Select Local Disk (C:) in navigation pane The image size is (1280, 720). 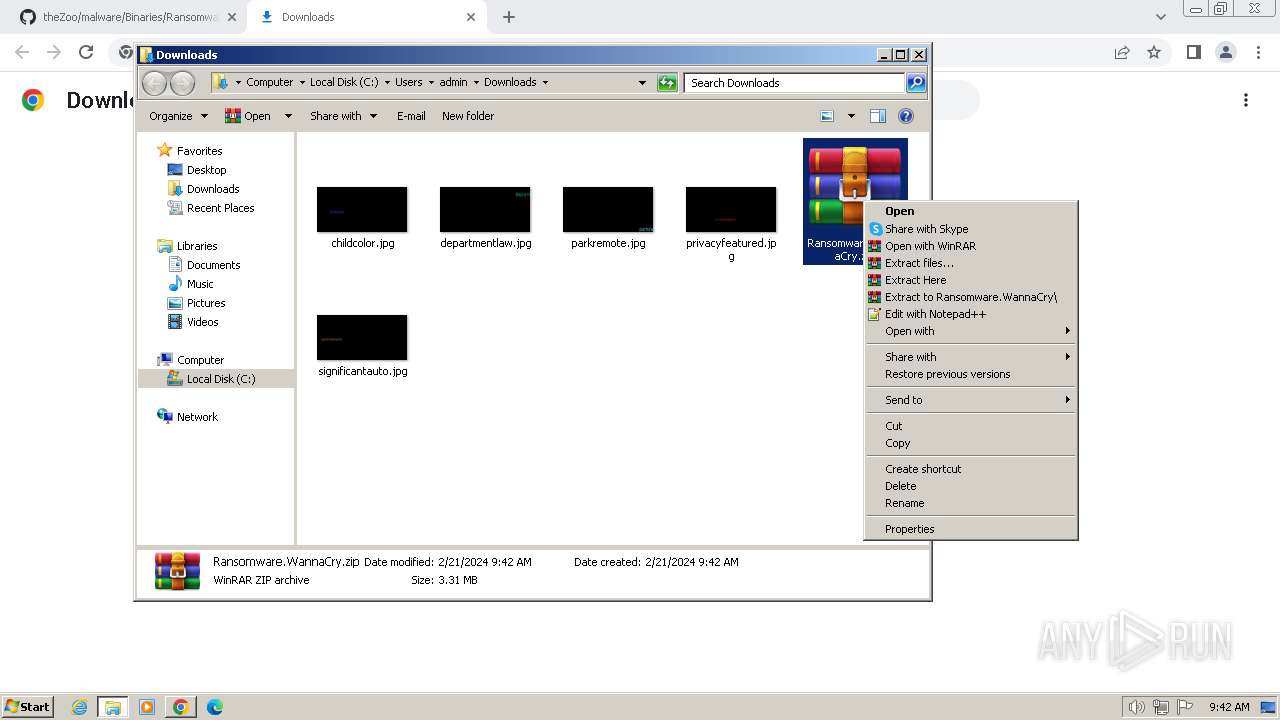220,379
